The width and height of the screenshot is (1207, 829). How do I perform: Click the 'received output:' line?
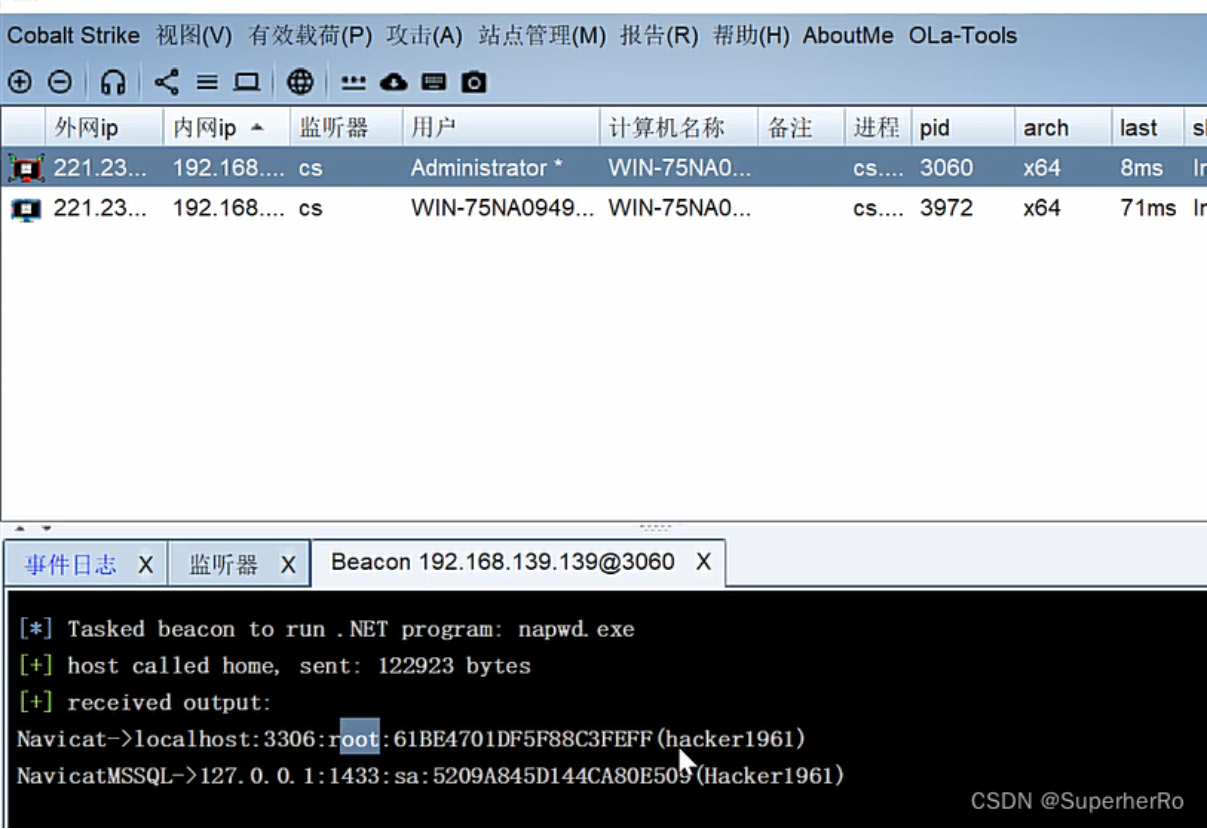coord(145,703)
